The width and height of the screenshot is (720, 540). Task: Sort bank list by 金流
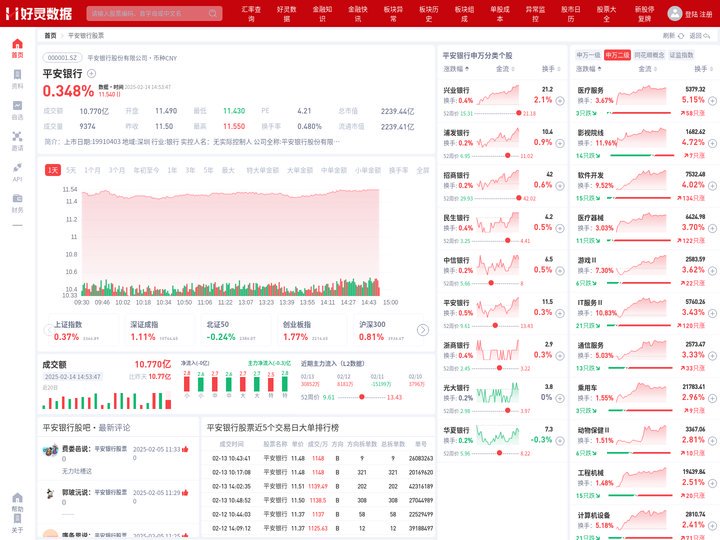505,69
